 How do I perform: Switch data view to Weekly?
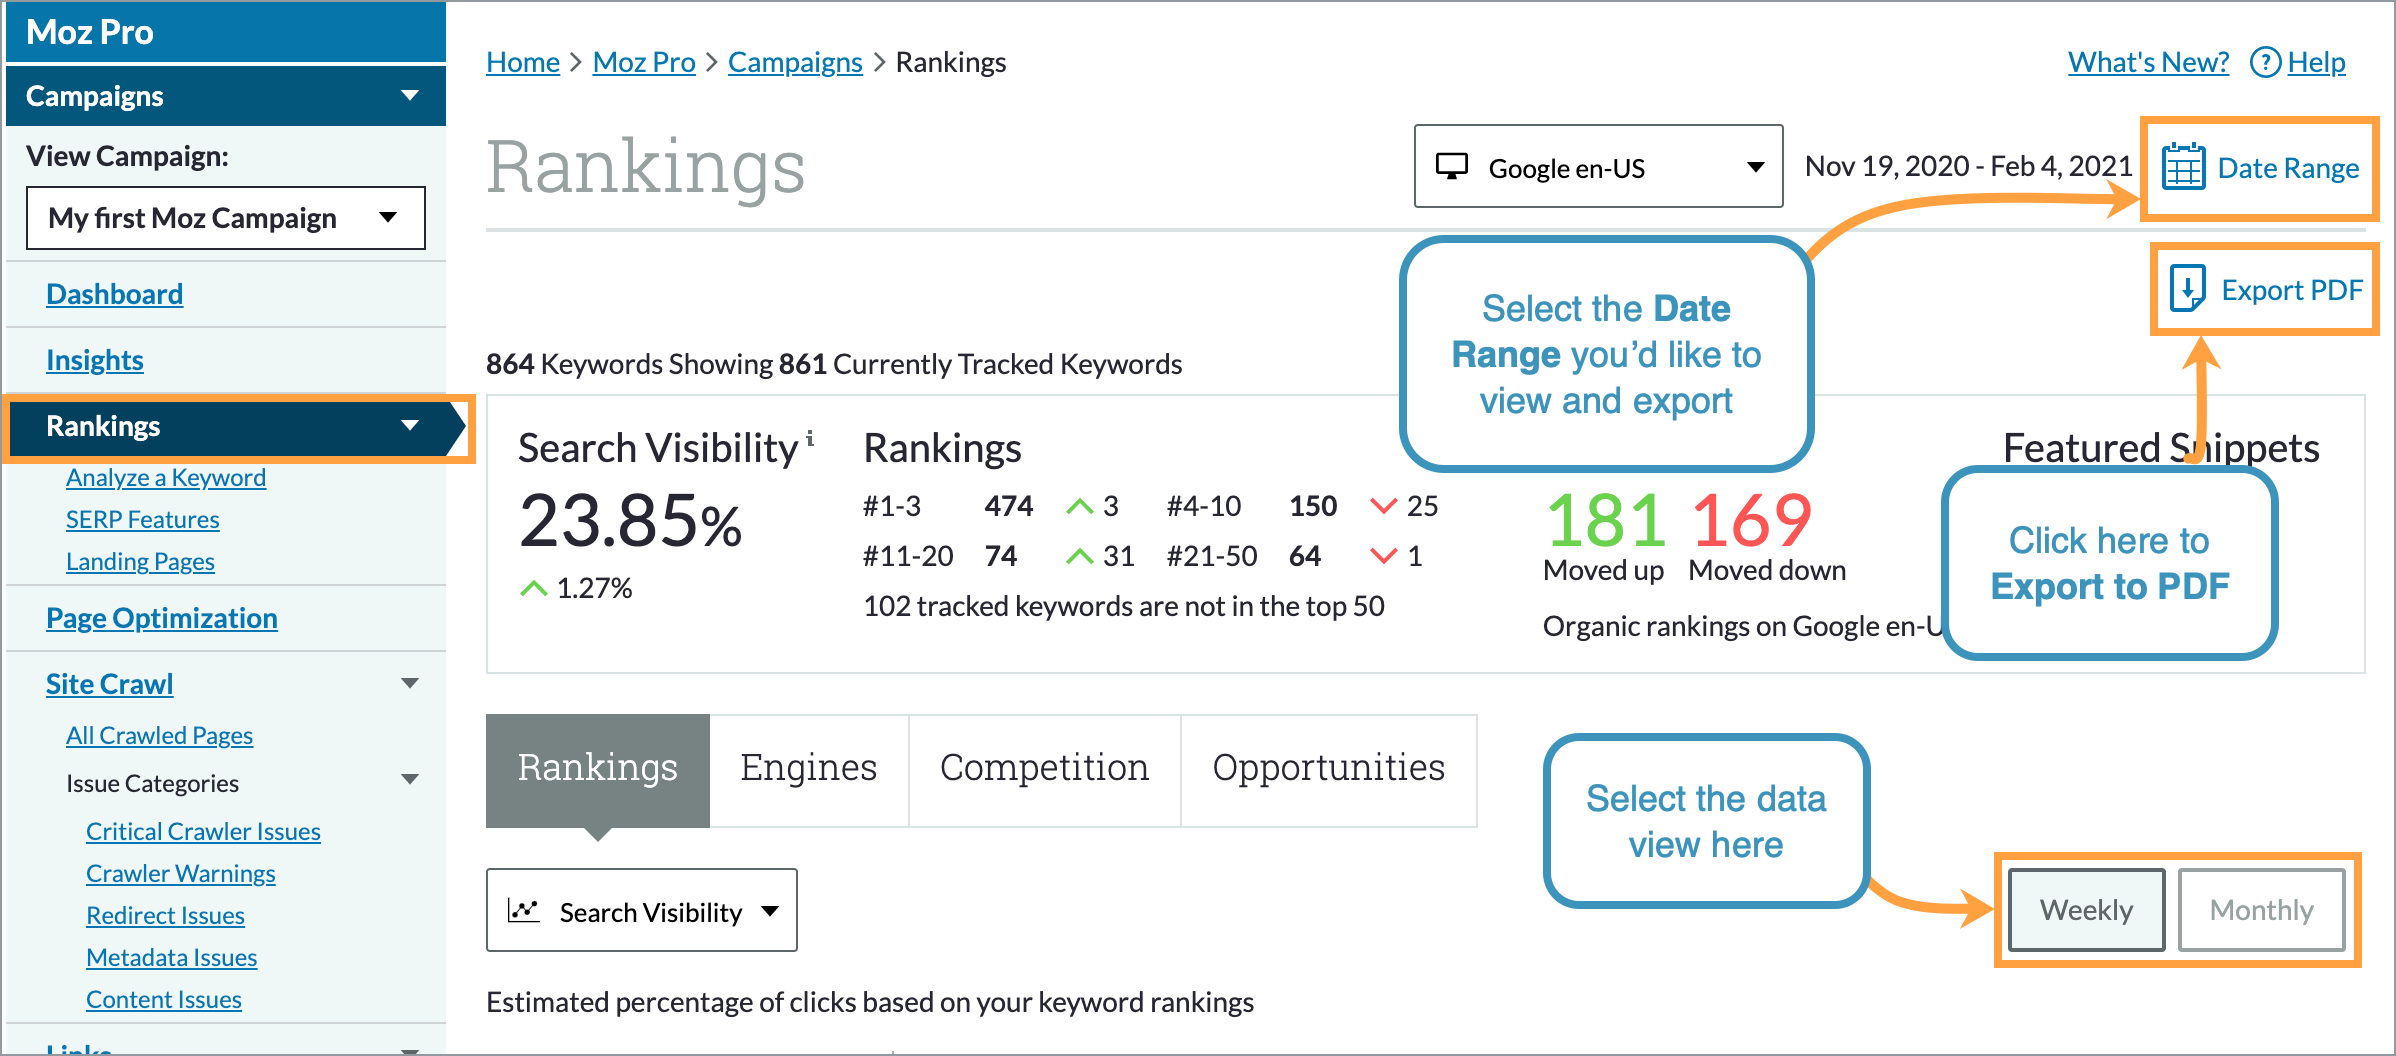(2085, 909)
